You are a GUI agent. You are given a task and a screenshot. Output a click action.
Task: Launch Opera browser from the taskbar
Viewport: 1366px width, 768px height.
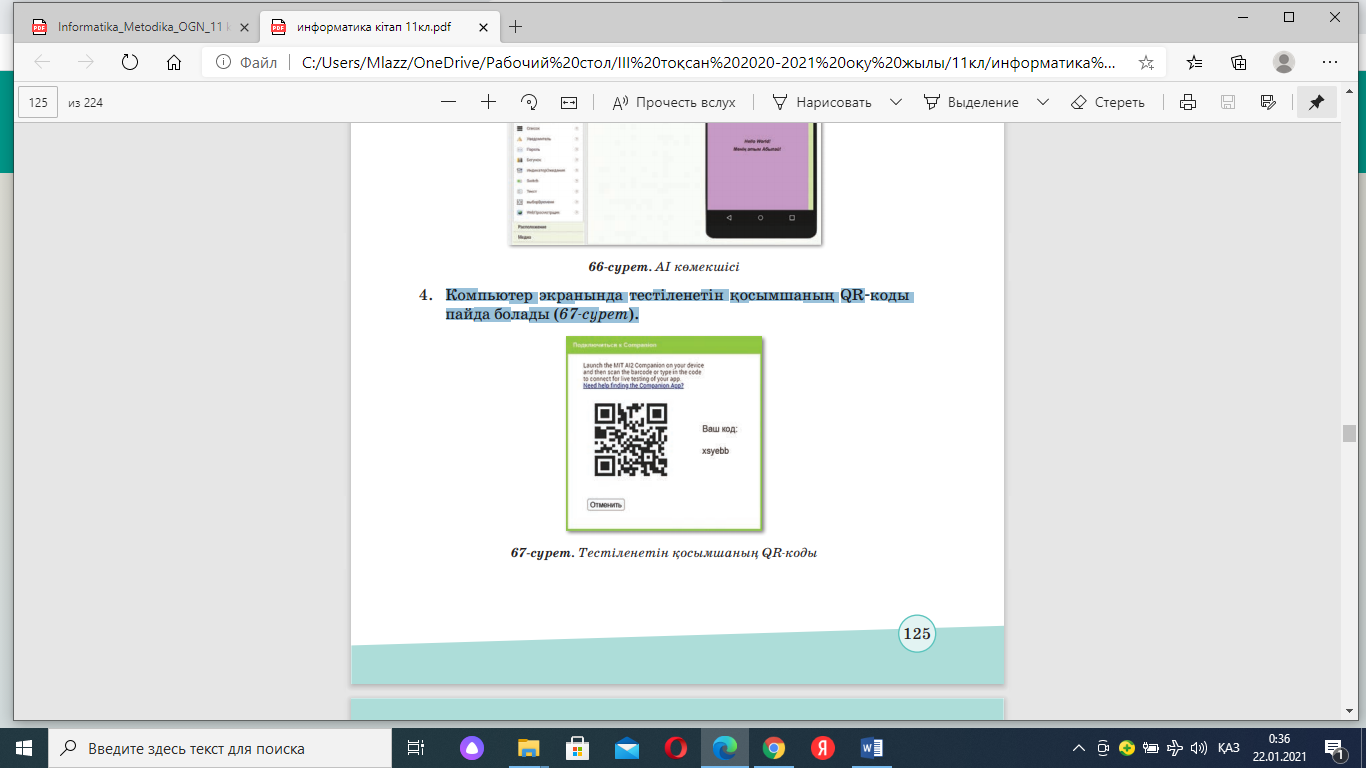(675, 748)
